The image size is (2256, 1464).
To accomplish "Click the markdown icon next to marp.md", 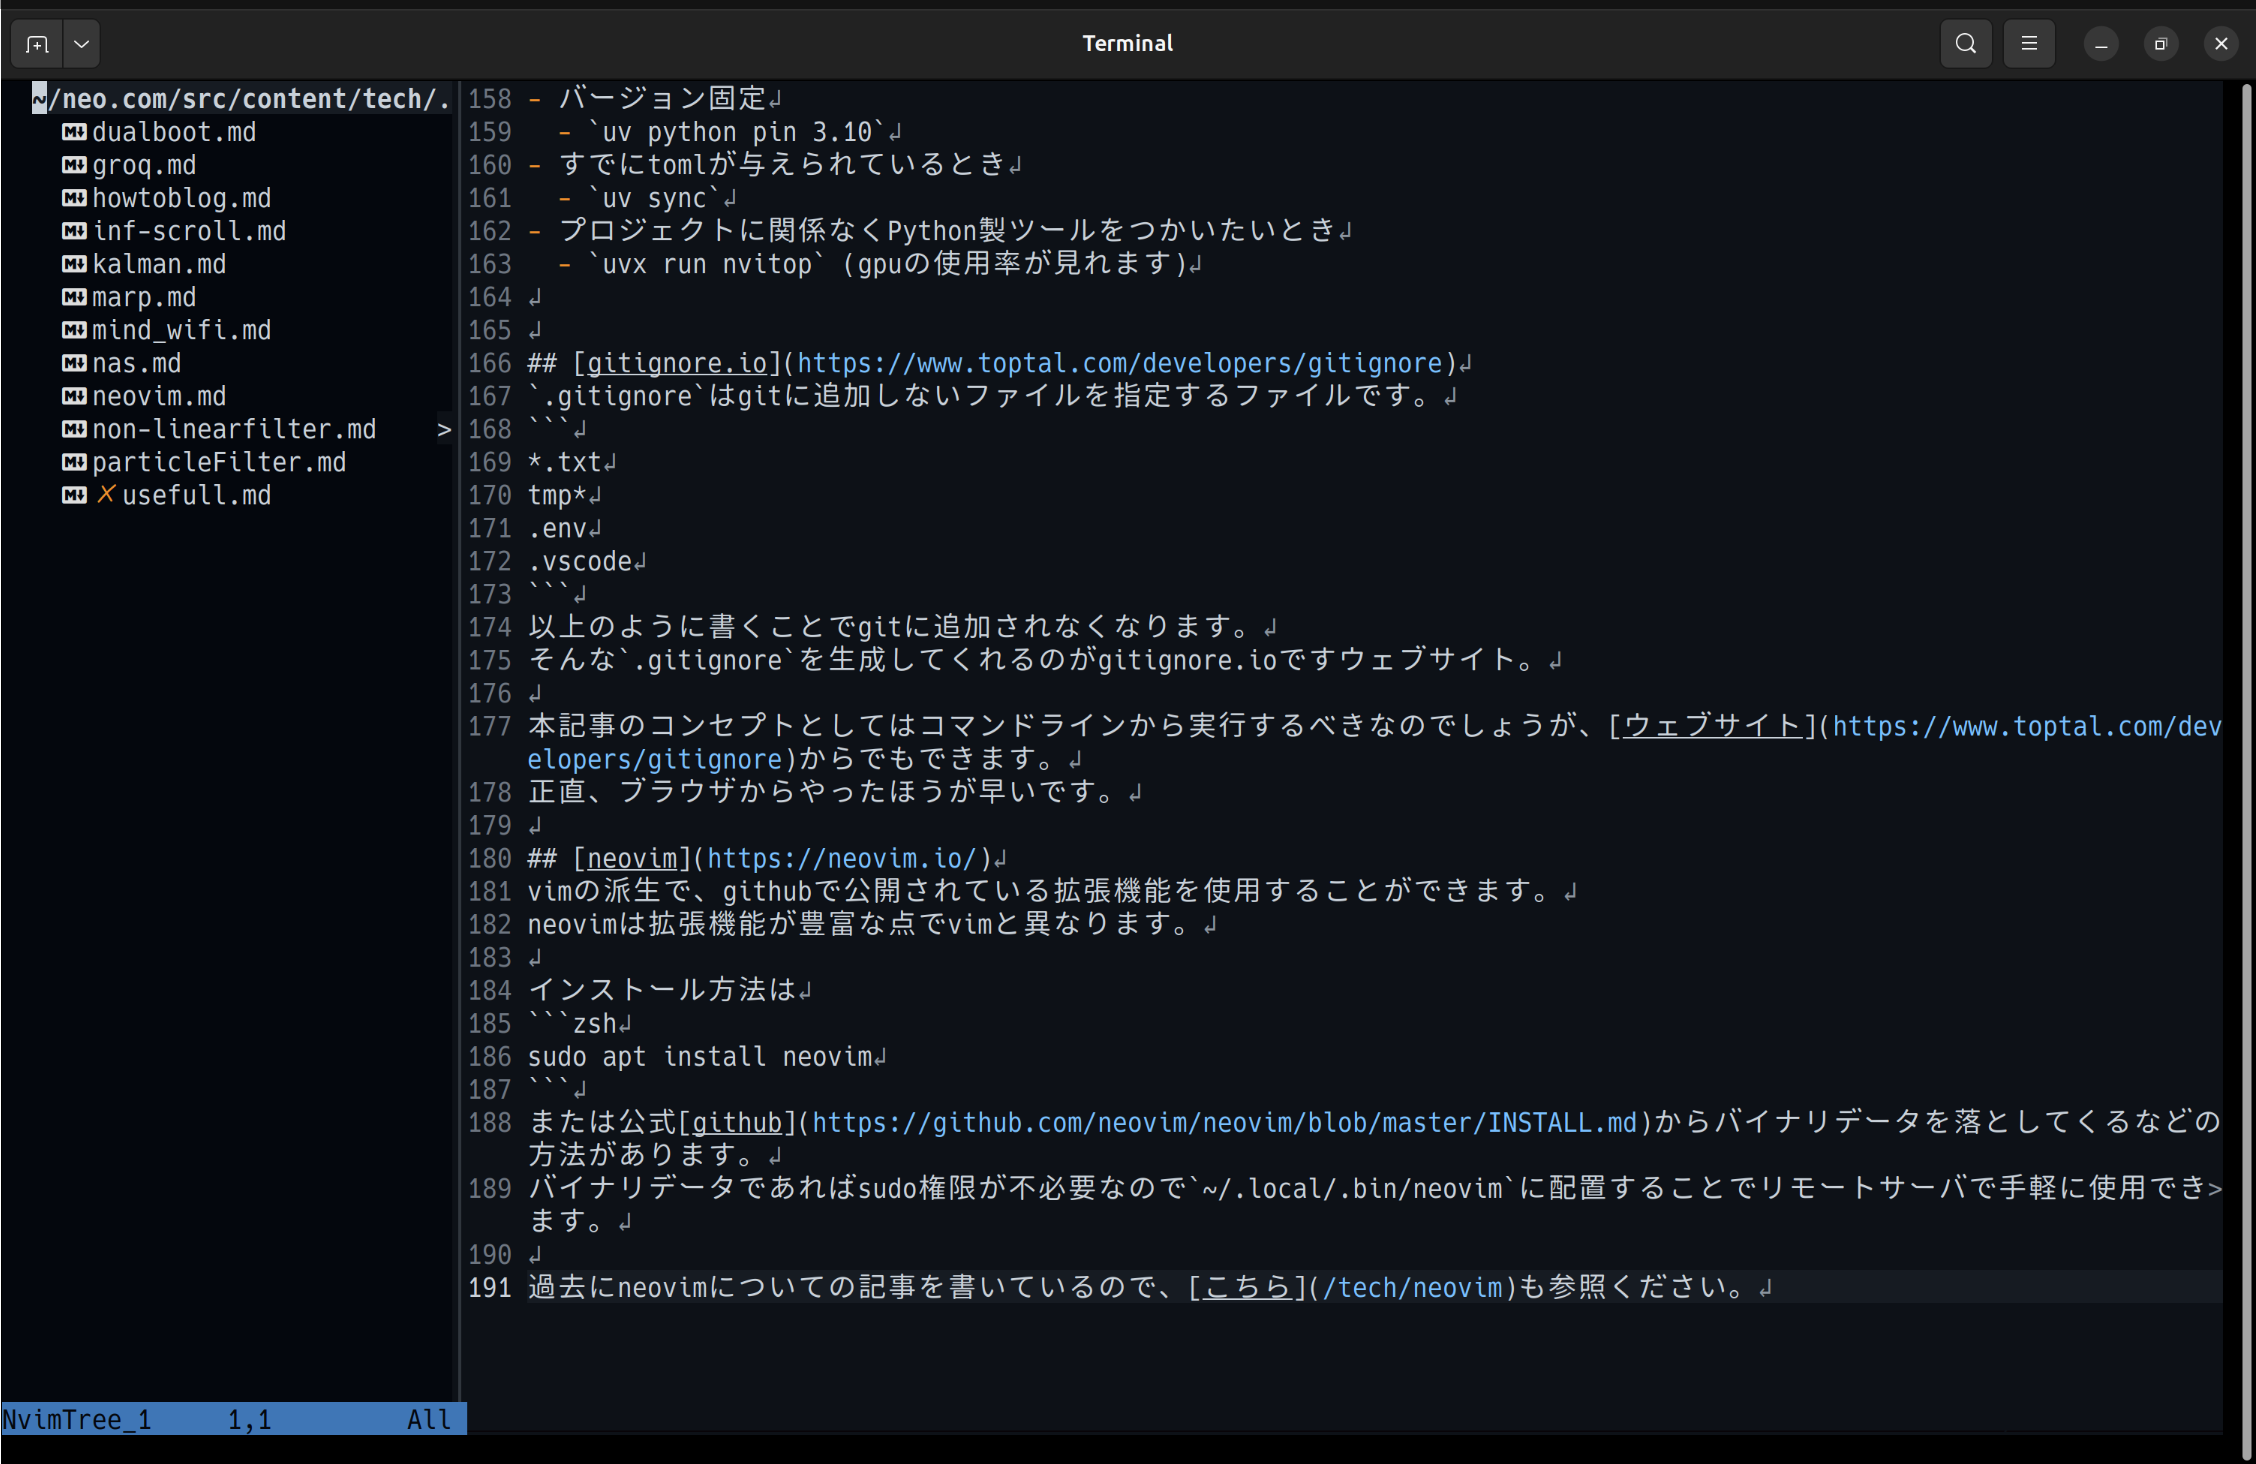I will (x=72, y=297).
